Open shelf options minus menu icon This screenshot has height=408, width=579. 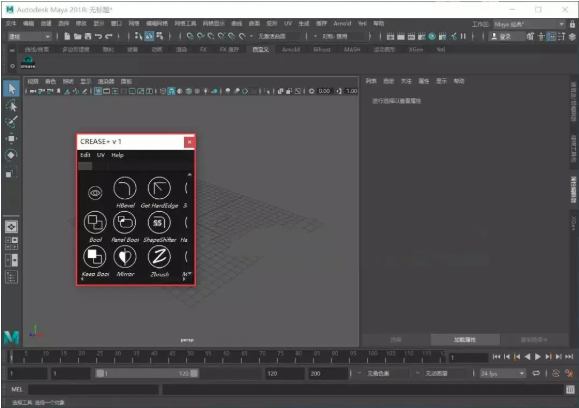pos(12,50)
